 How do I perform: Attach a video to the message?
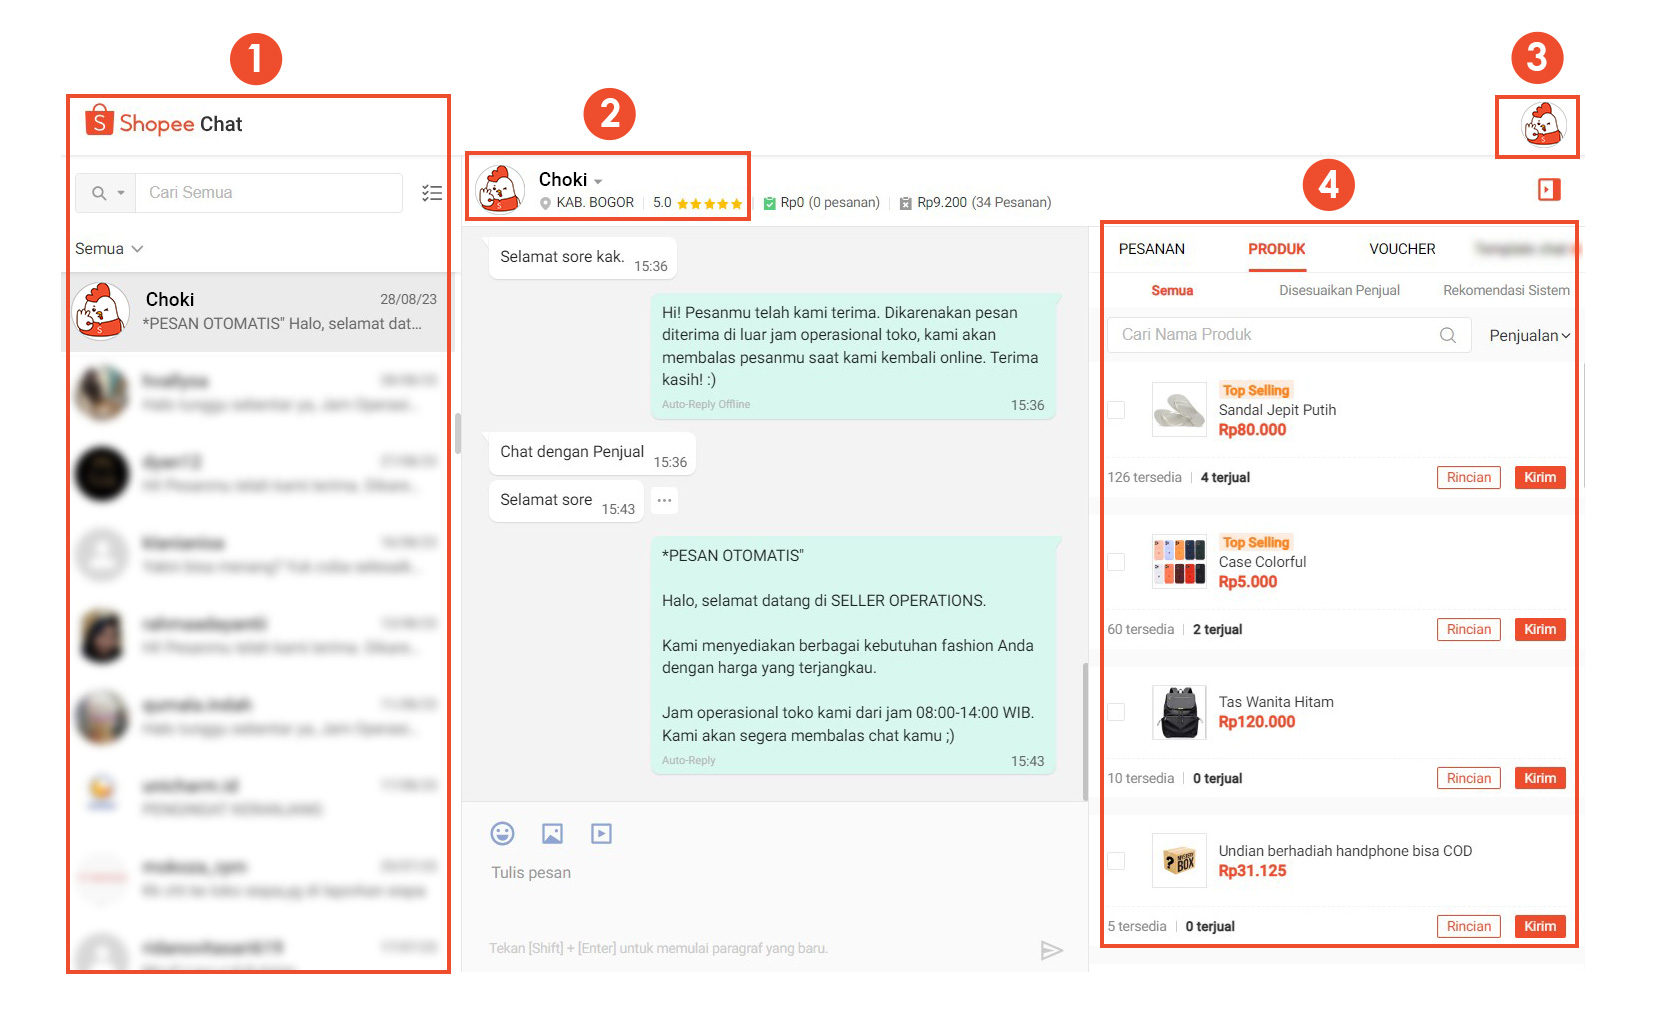601,833
